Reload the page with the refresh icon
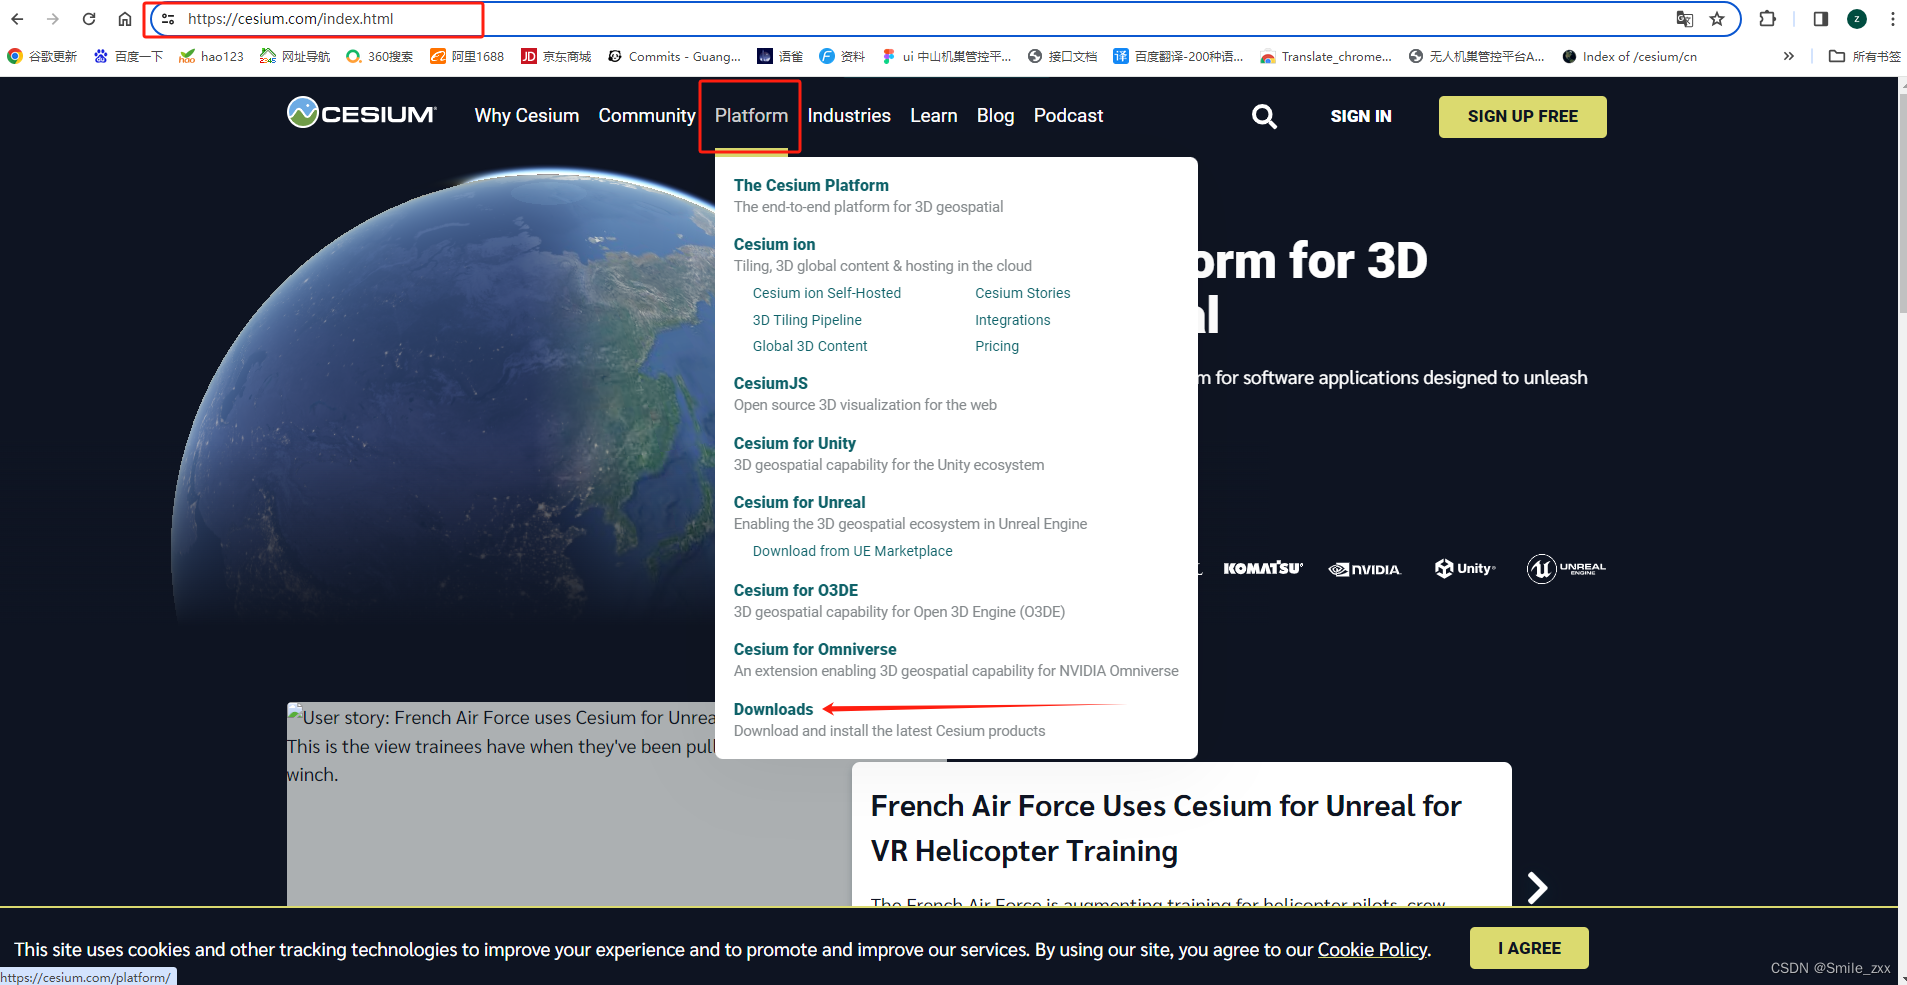 (89, 19)
